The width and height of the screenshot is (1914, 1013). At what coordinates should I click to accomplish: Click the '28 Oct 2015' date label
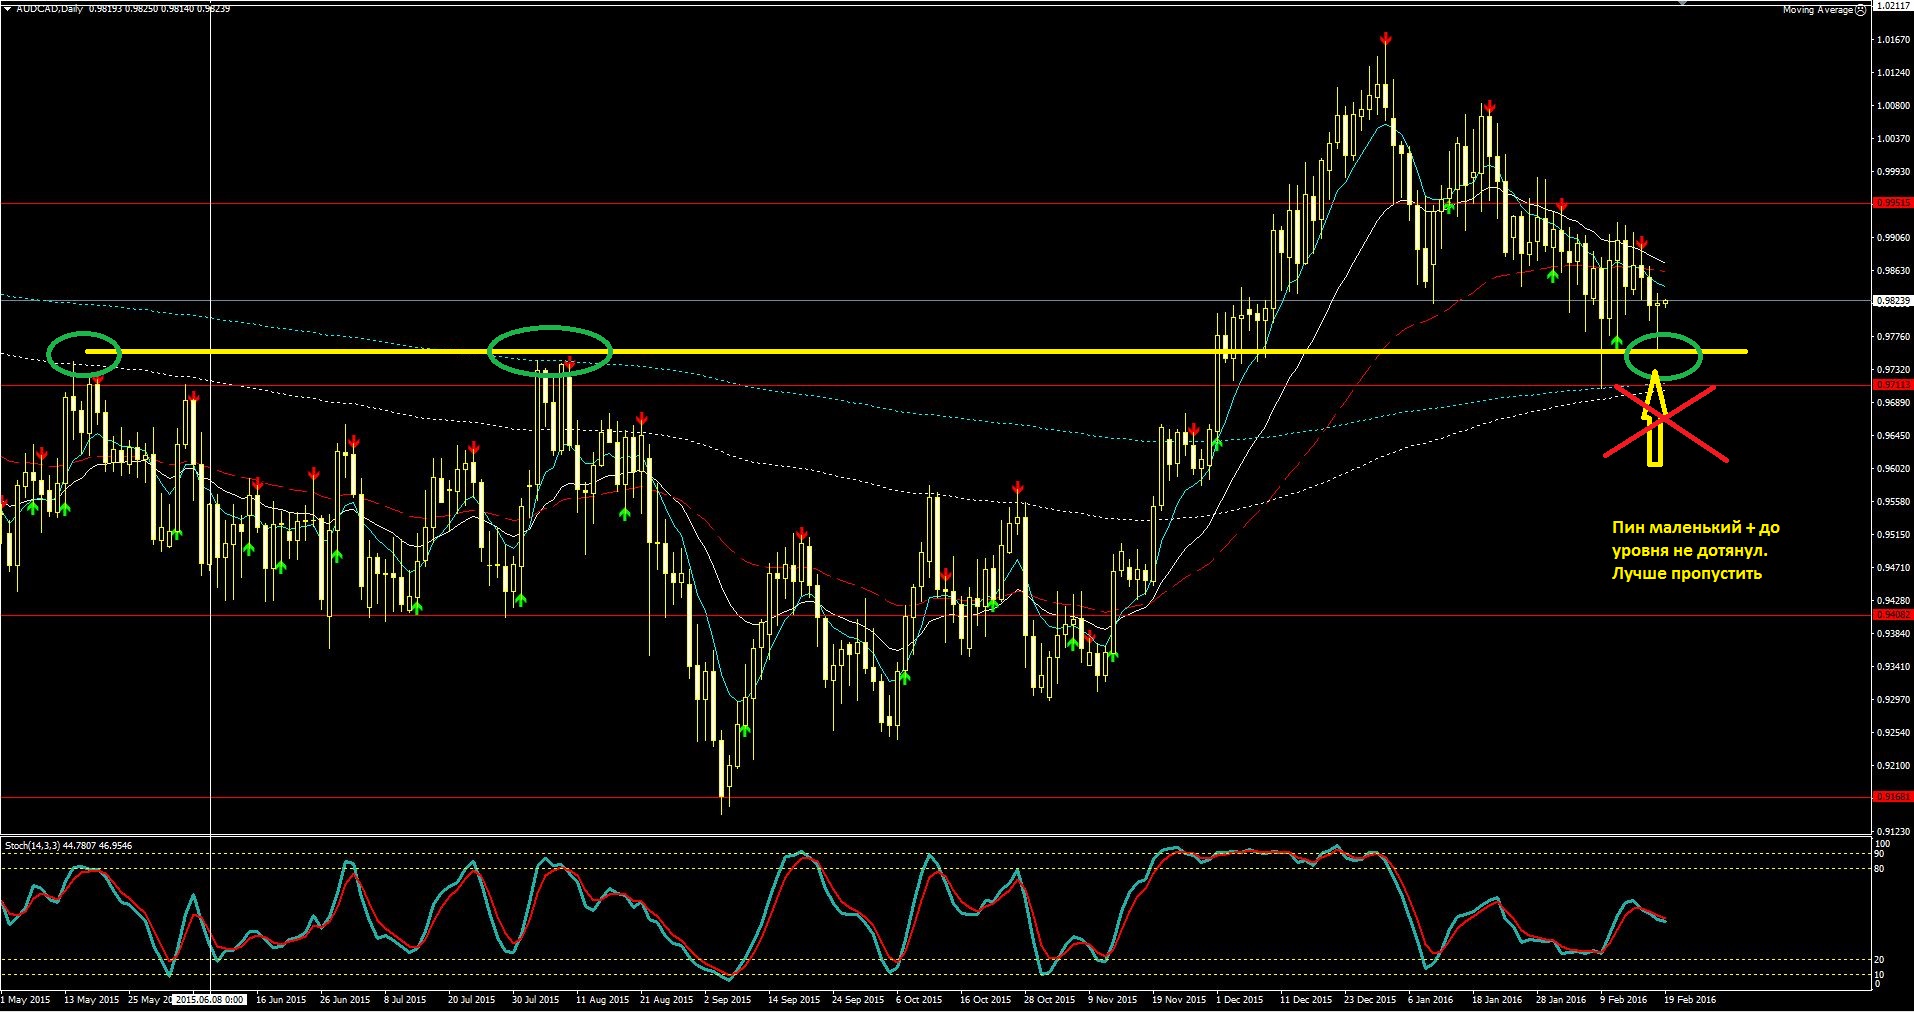coord(1050,999)
